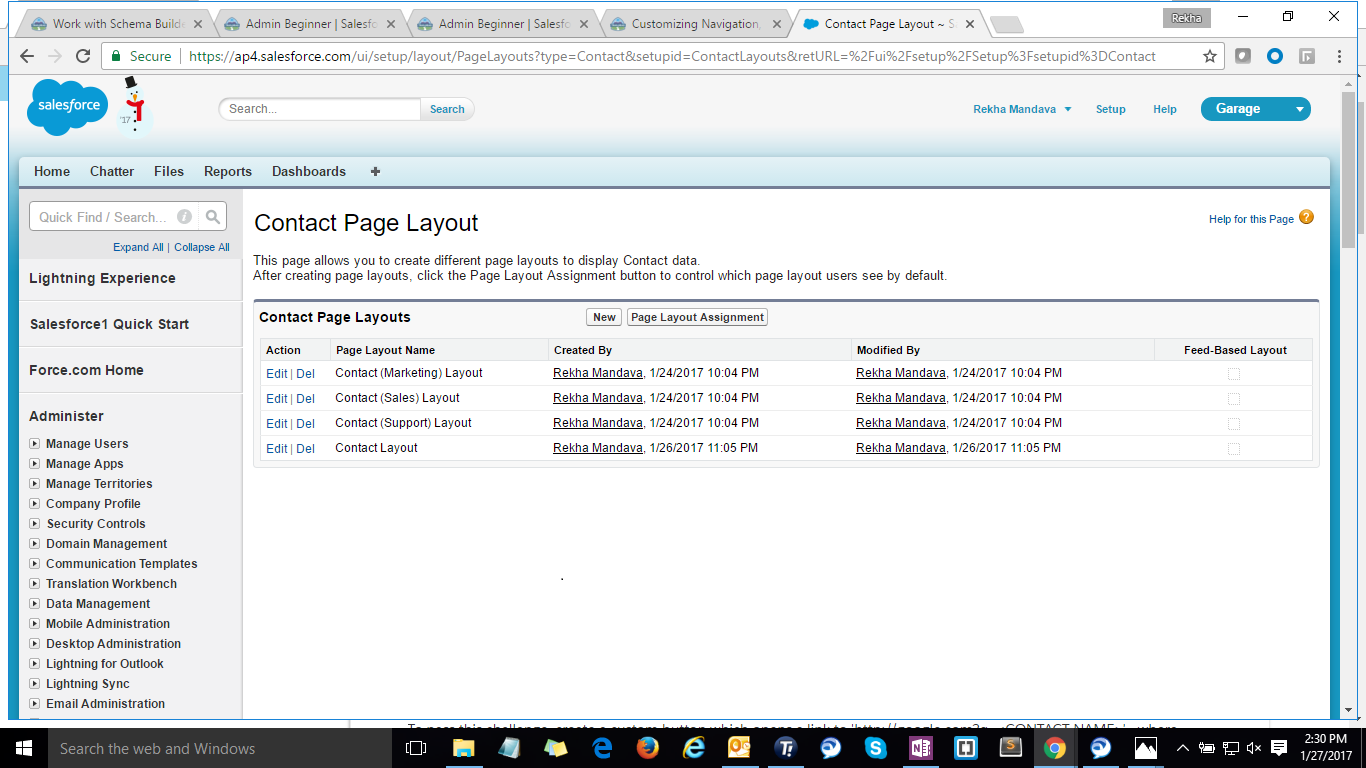Click the Search button in header

(x=447, y=109)
